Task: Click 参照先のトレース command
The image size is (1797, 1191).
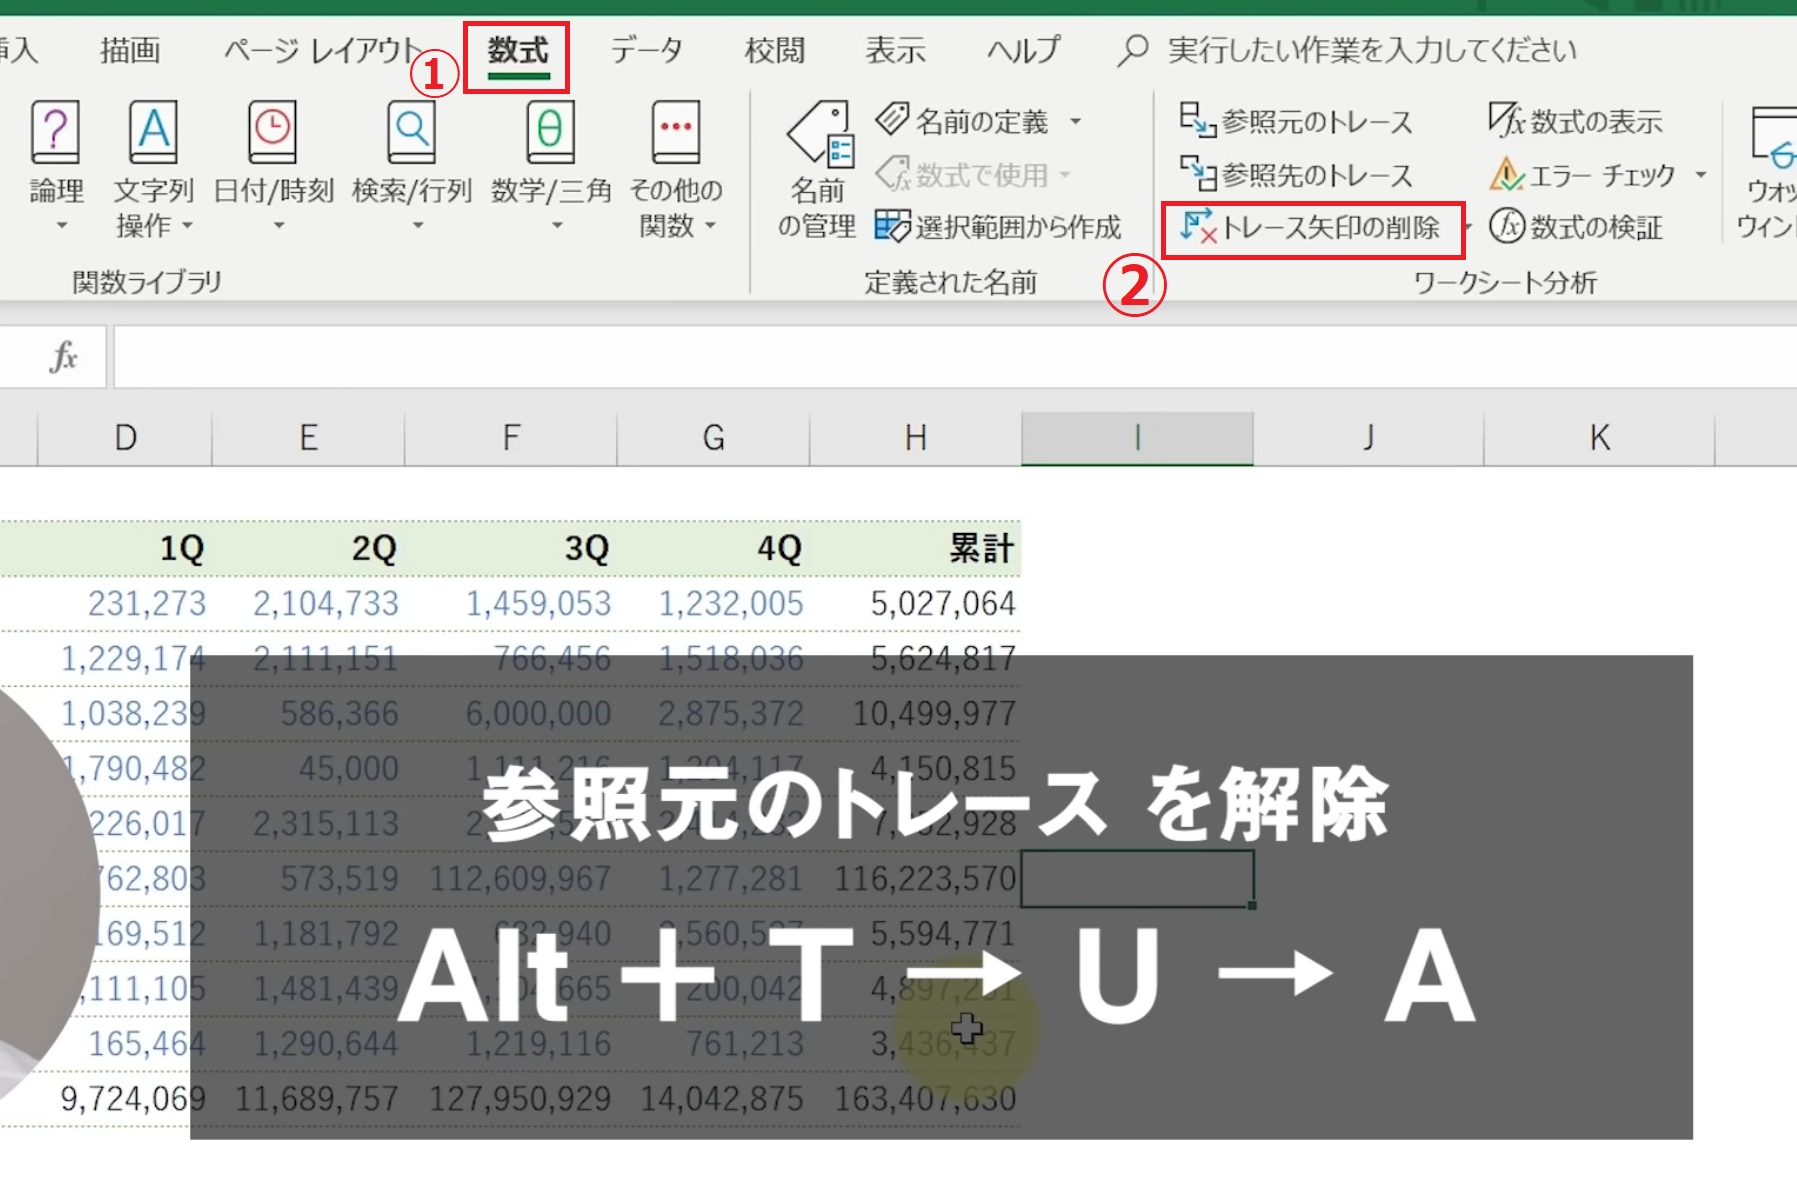Action: pyautogui.click(x=1296, y=175)
